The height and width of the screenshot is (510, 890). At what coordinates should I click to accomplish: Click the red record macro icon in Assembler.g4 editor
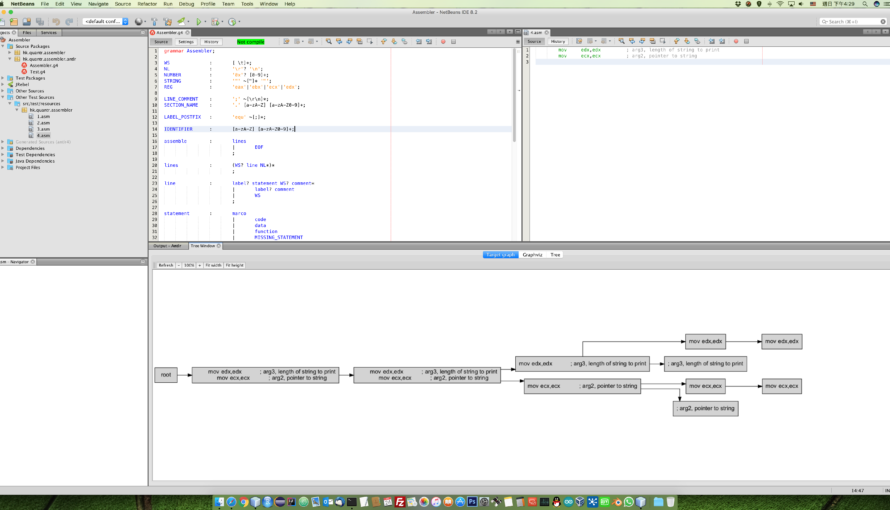click(443, 41)
